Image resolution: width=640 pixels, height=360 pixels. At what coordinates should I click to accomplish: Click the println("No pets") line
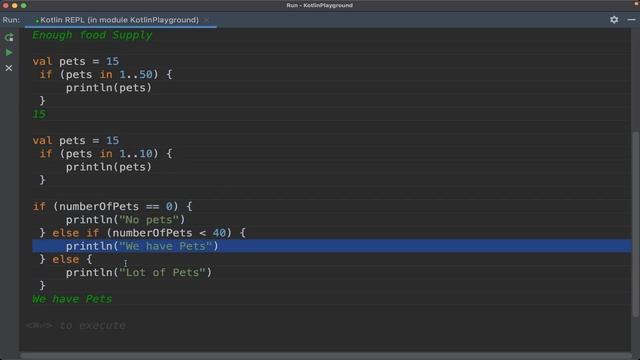(x=125, y=220)
